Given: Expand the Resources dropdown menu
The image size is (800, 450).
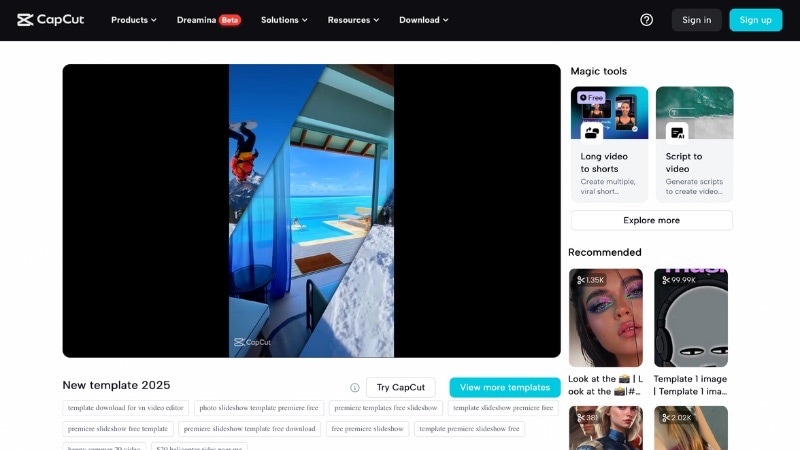Looking at the screenshot, I should pos(353,20).
